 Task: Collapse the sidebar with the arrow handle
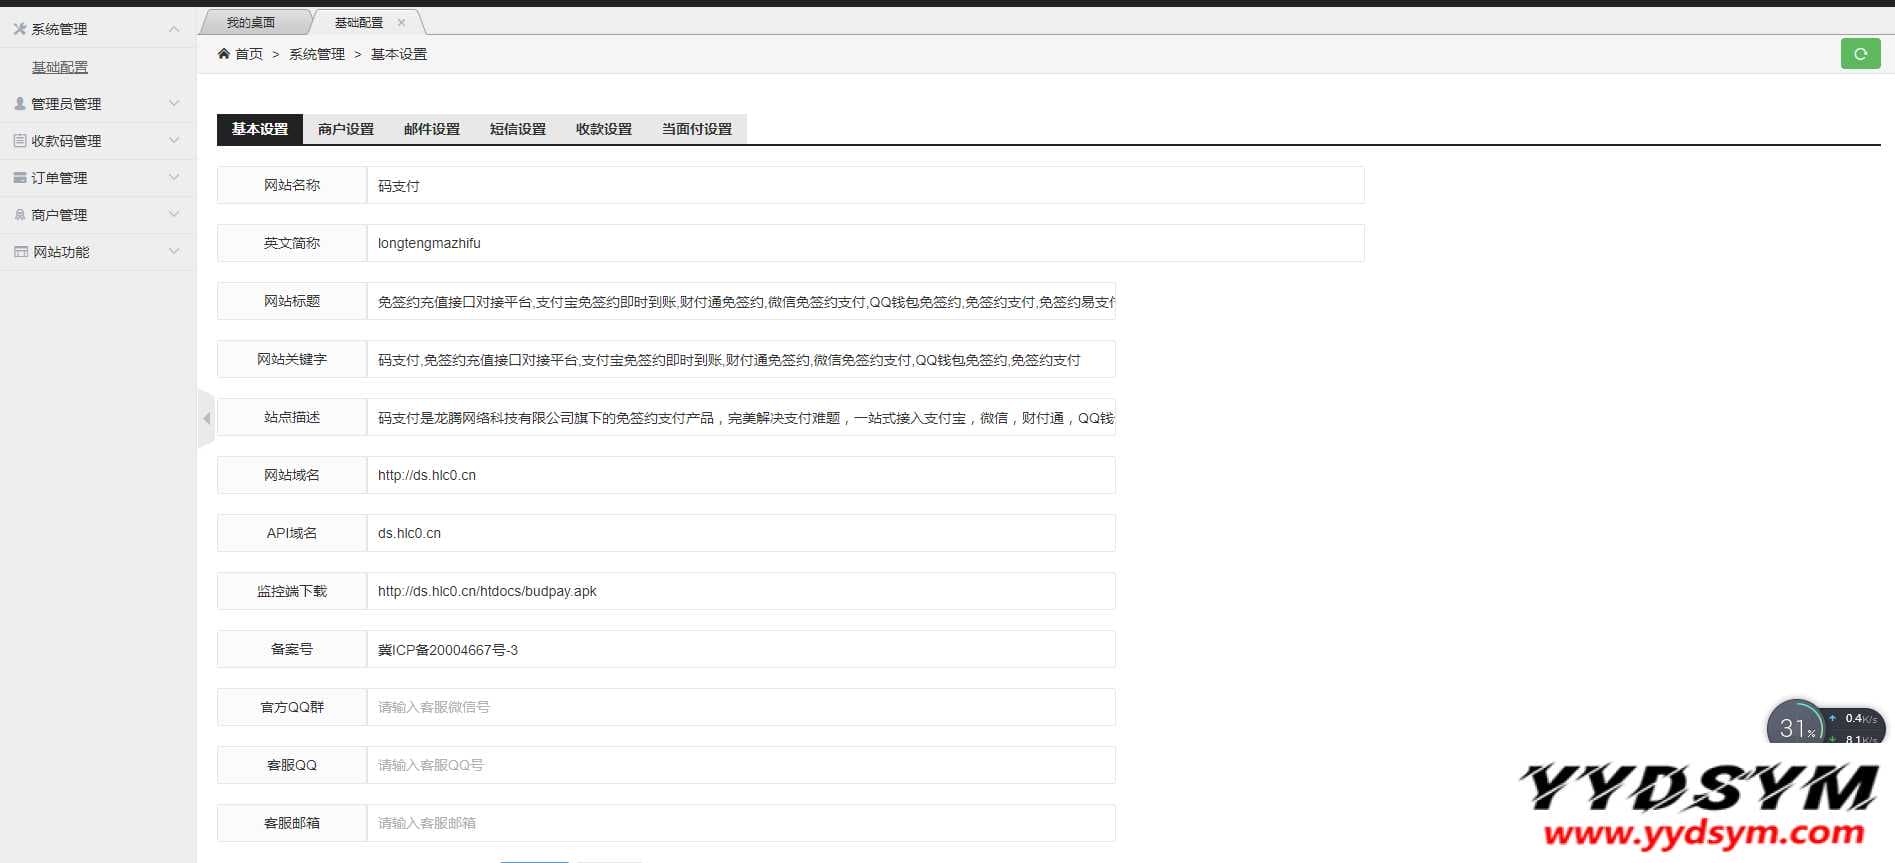(206, 418)
